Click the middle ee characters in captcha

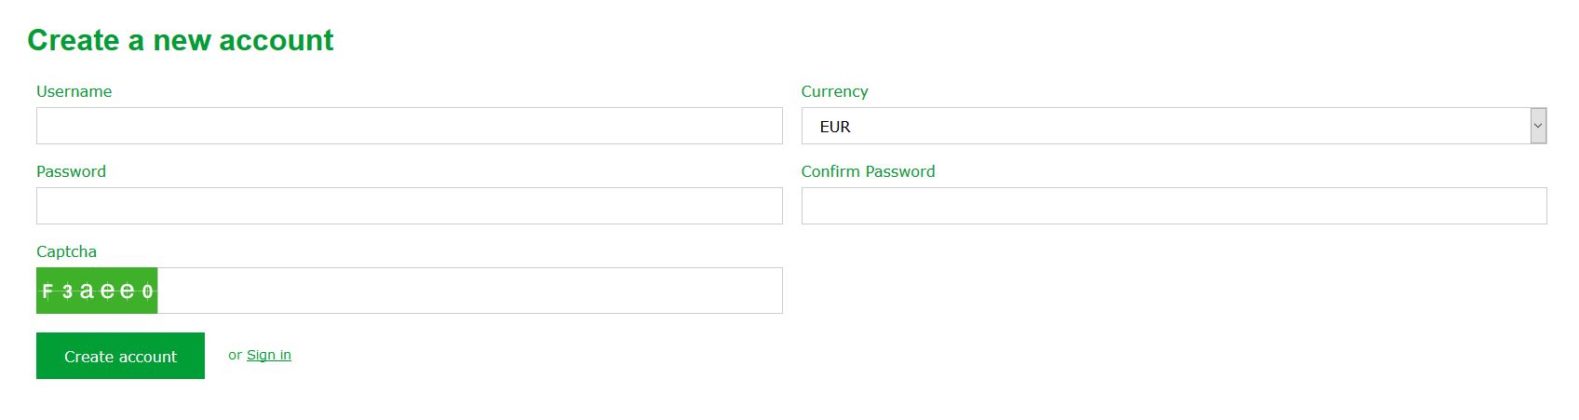tap(117, 291)
